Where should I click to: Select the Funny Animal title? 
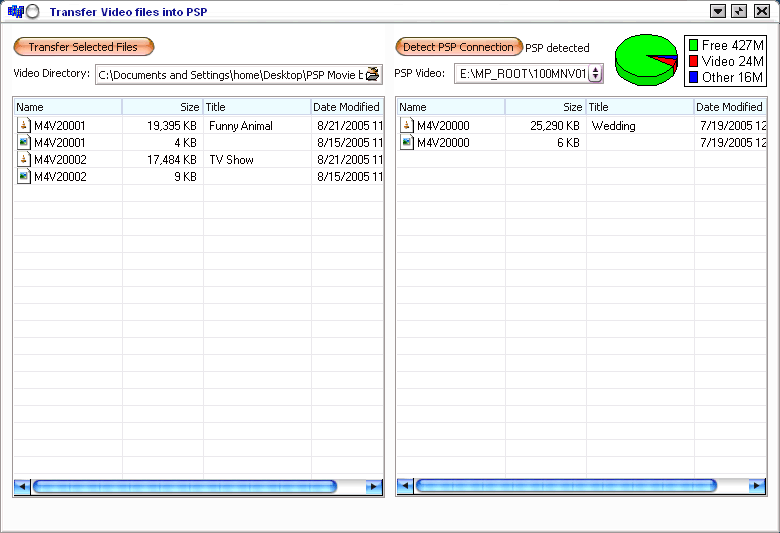[241, 126]
